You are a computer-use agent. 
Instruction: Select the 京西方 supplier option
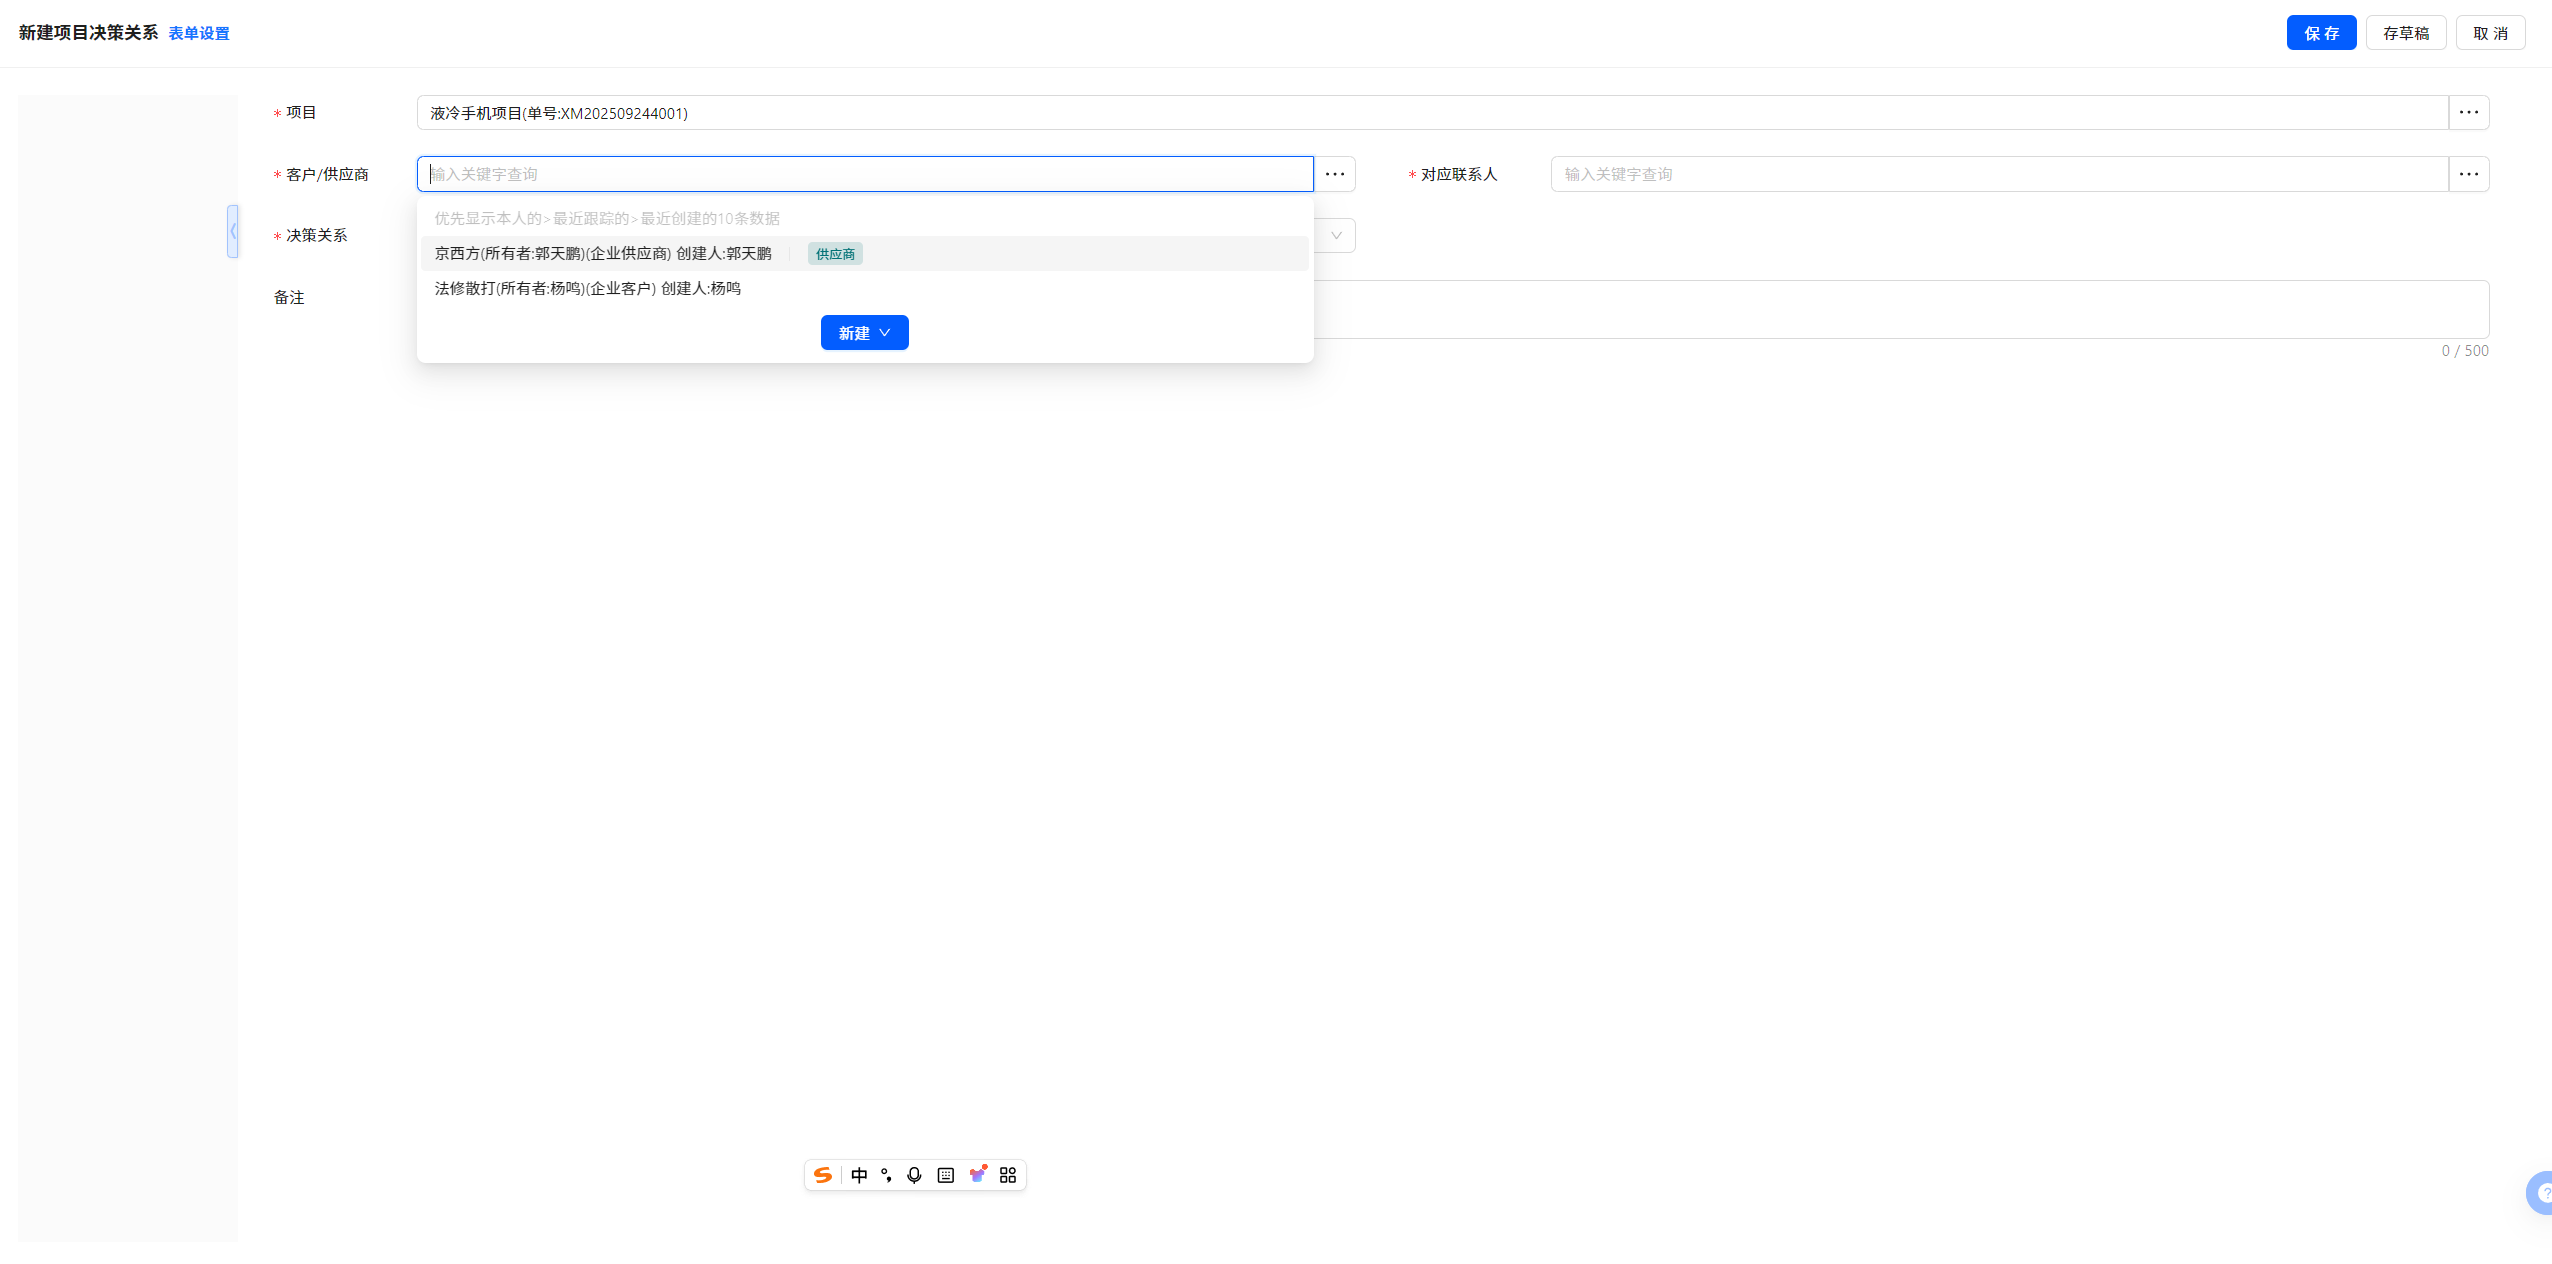point(603,254)
